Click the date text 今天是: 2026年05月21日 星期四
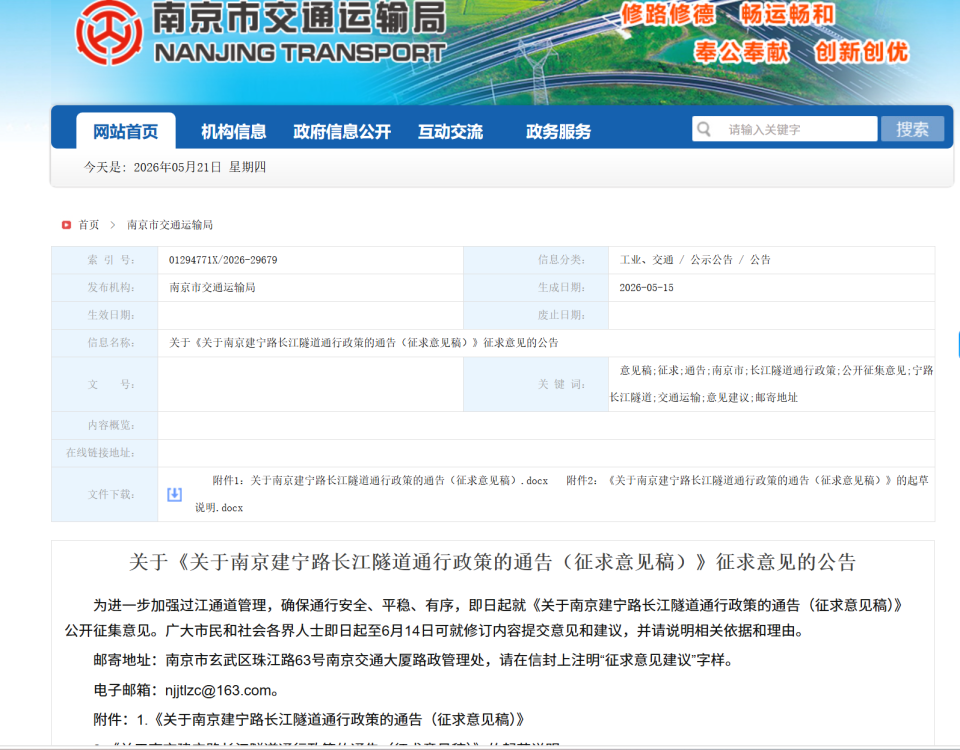Image resolution: width=960 pixels, height=750 pixels. click(x=174, y=167)
